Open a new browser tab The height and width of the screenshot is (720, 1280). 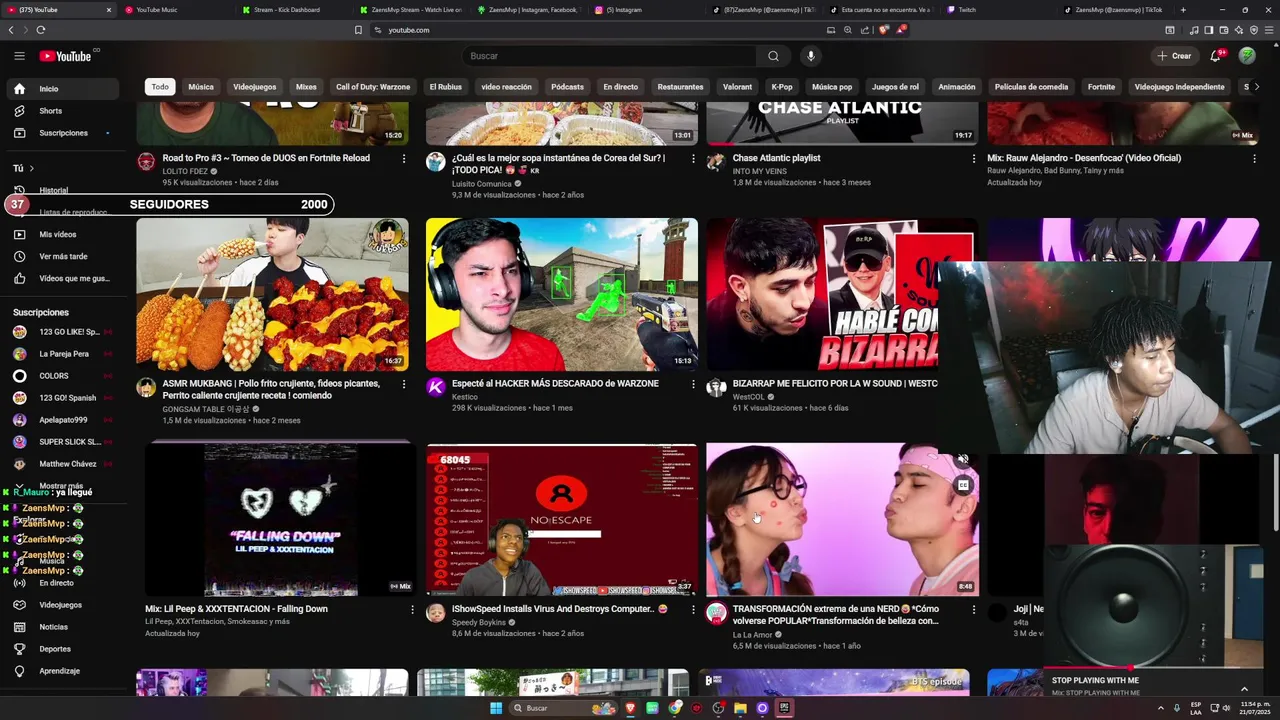point(1183,10)
